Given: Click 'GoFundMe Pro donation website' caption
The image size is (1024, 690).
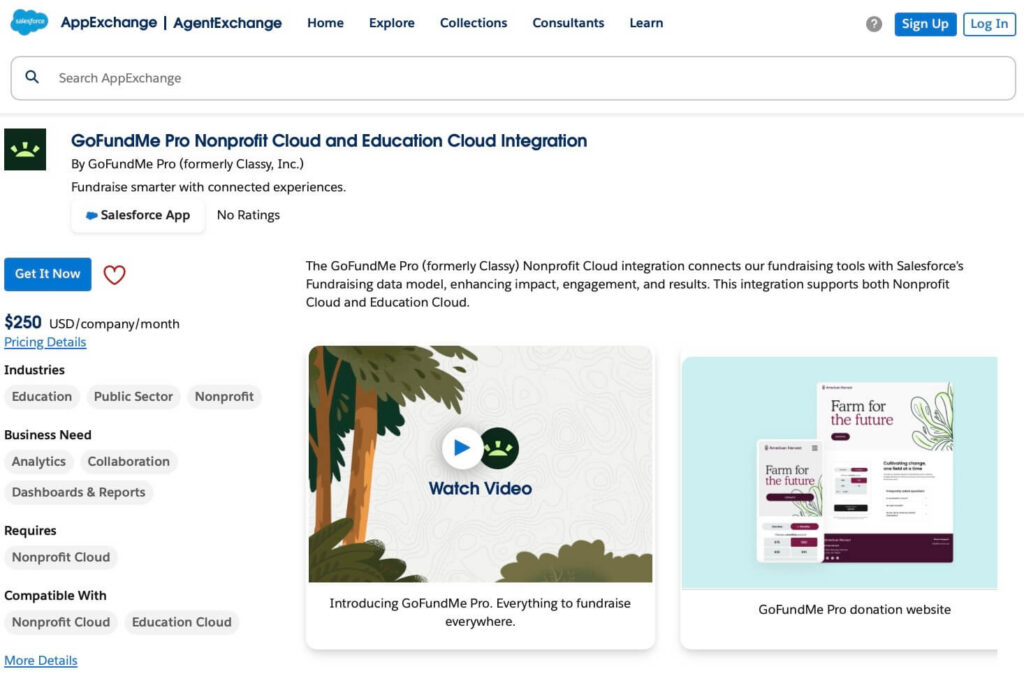Looking at the screenshot, I should [854, 610].
